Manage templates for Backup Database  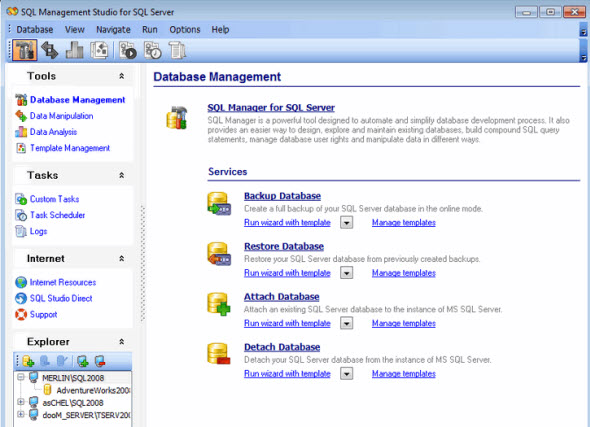coord(404,223)
